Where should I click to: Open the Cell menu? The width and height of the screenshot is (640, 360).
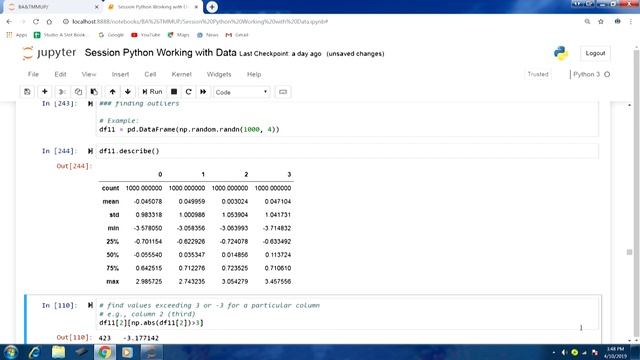150,74
